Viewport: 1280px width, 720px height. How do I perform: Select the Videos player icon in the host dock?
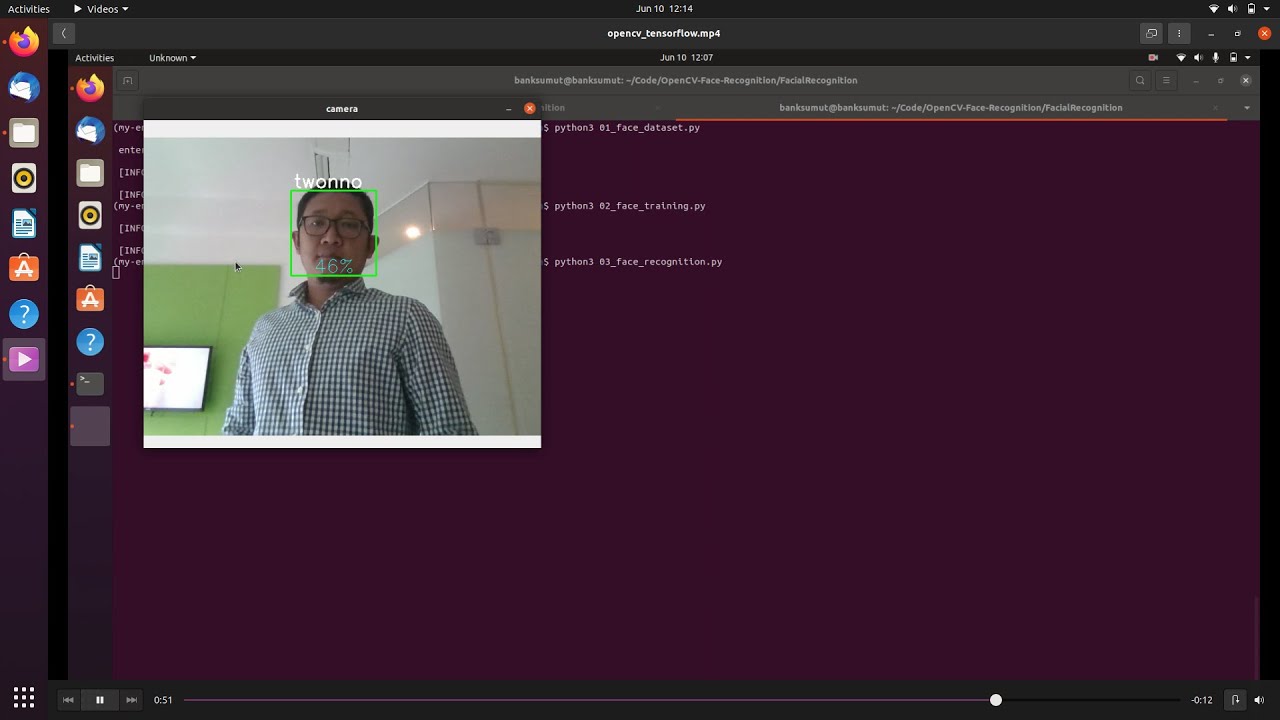(24, 360)
